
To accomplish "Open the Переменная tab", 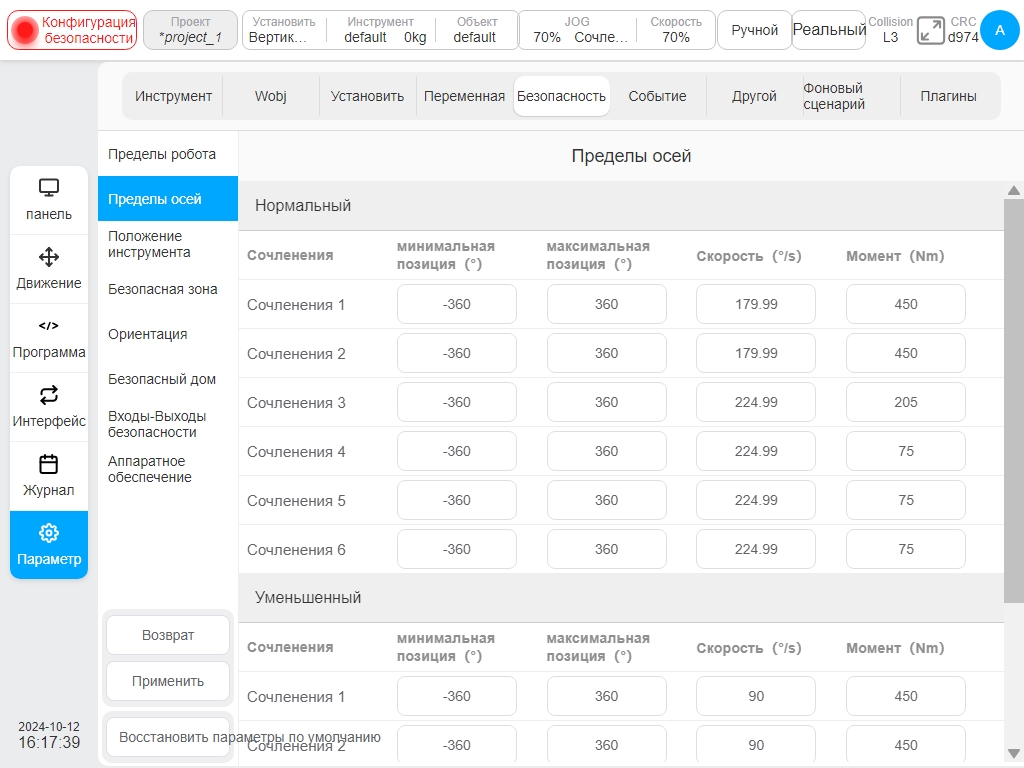I will pyautogui.click(x=464, y=96).
